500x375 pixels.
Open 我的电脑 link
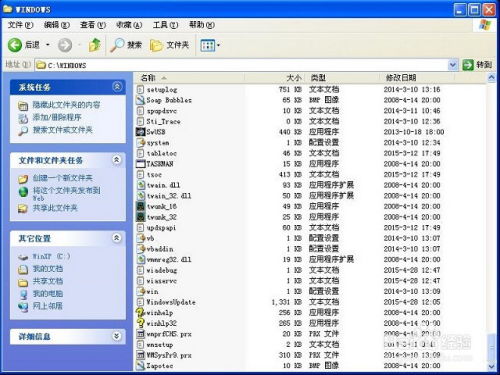[x=47, y=294]
